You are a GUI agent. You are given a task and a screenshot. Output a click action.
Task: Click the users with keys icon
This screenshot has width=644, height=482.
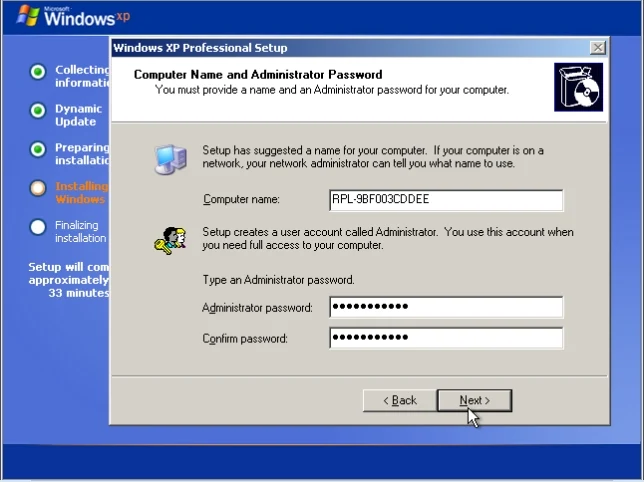point(170,240)
